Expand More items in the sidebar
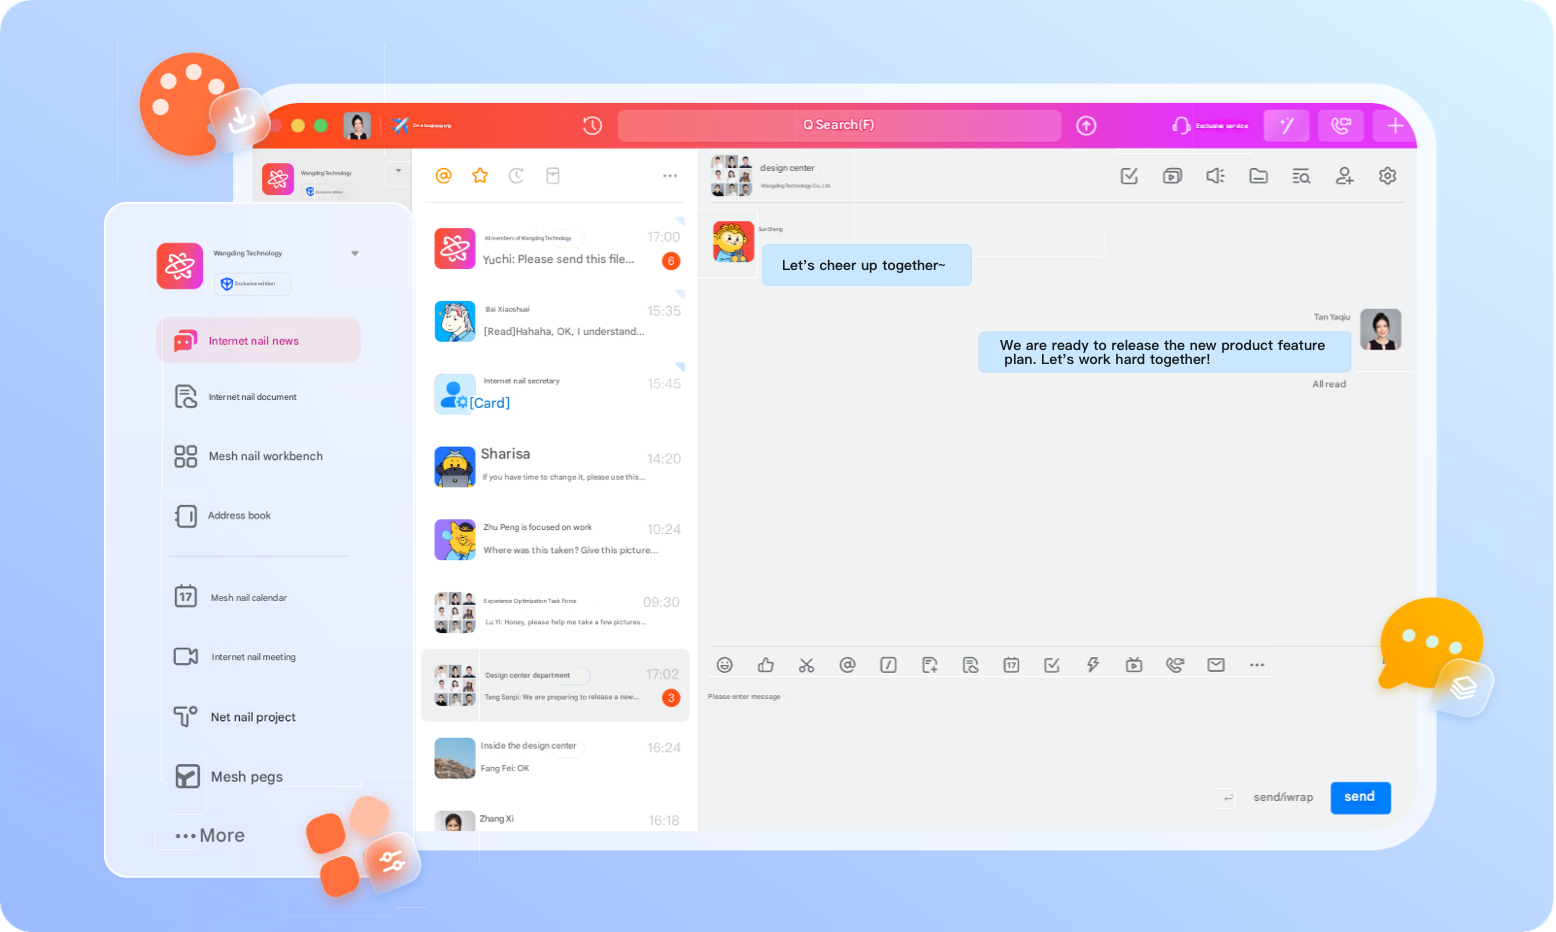Screen dimensions: 1556x932 211,836
